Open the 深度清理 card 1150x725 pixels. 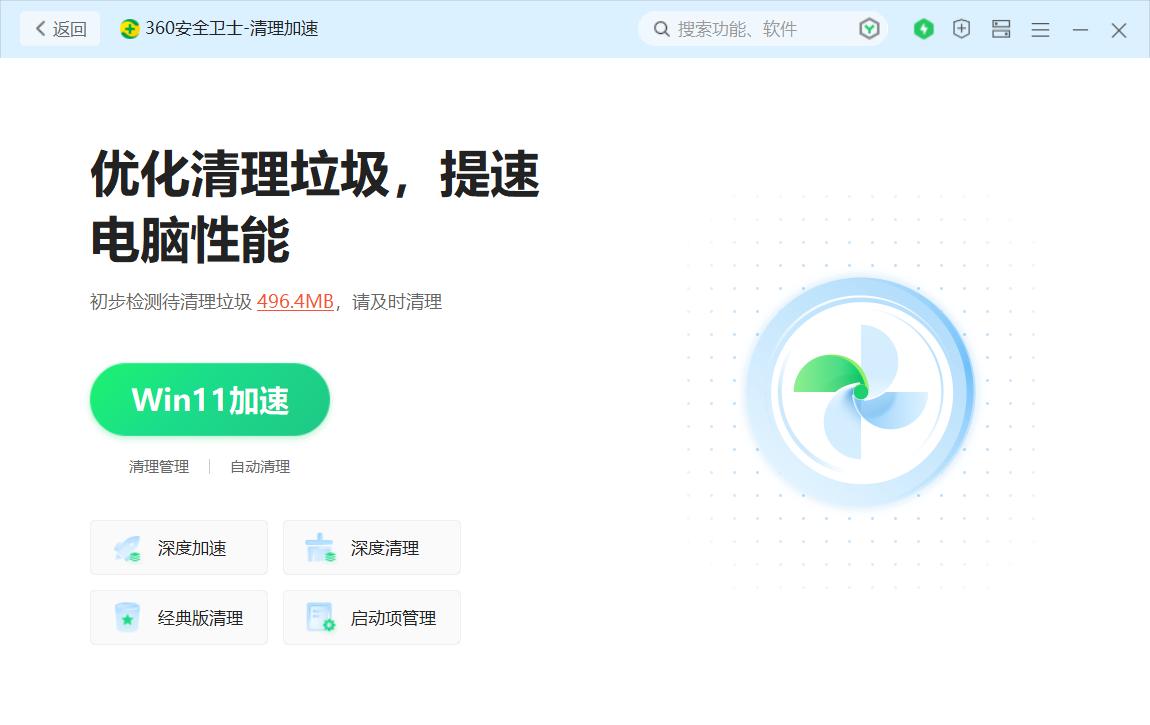pos(371,547)
